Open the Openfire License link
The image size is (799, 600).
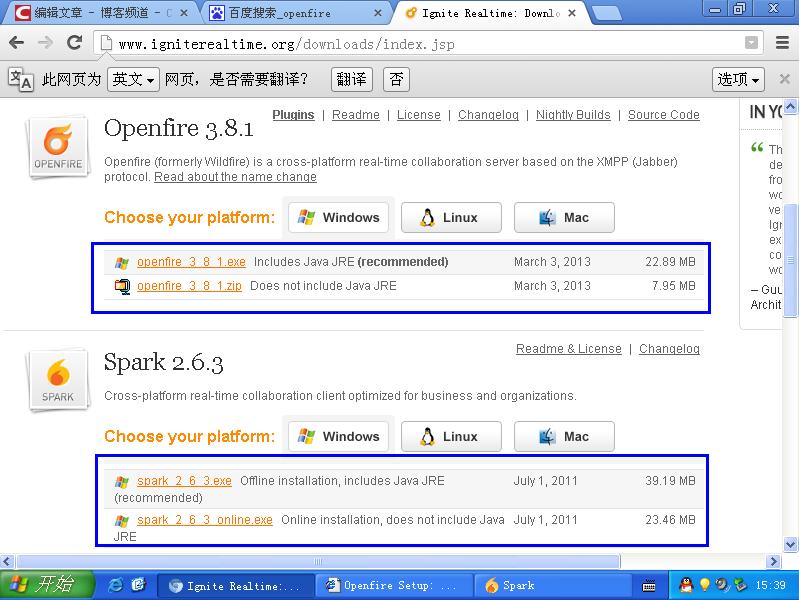tap(418, 115)
